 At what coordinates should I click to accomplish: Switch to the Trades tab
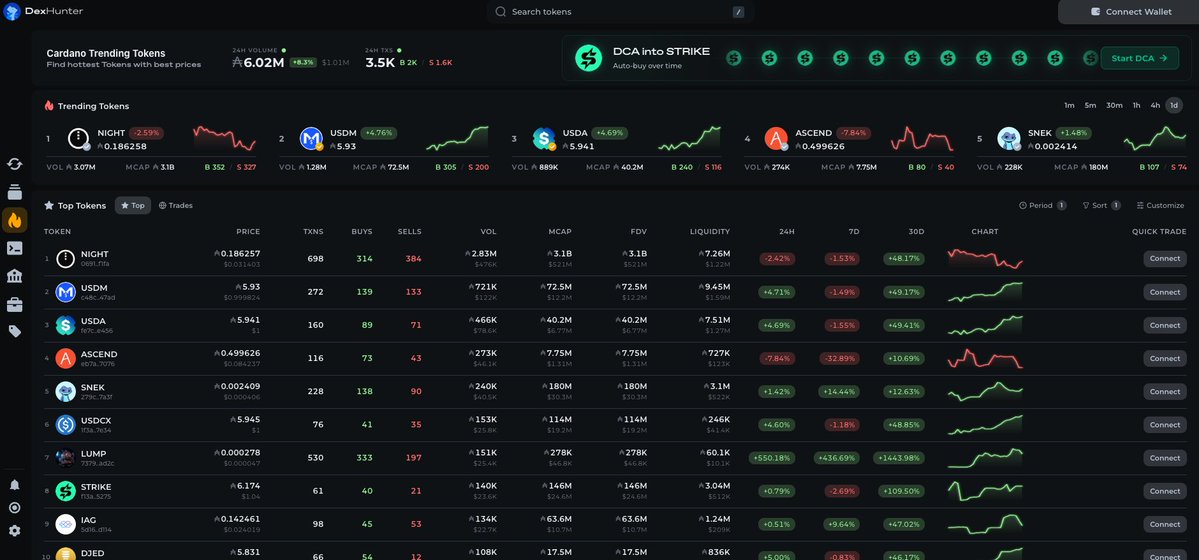click(175, 205)
